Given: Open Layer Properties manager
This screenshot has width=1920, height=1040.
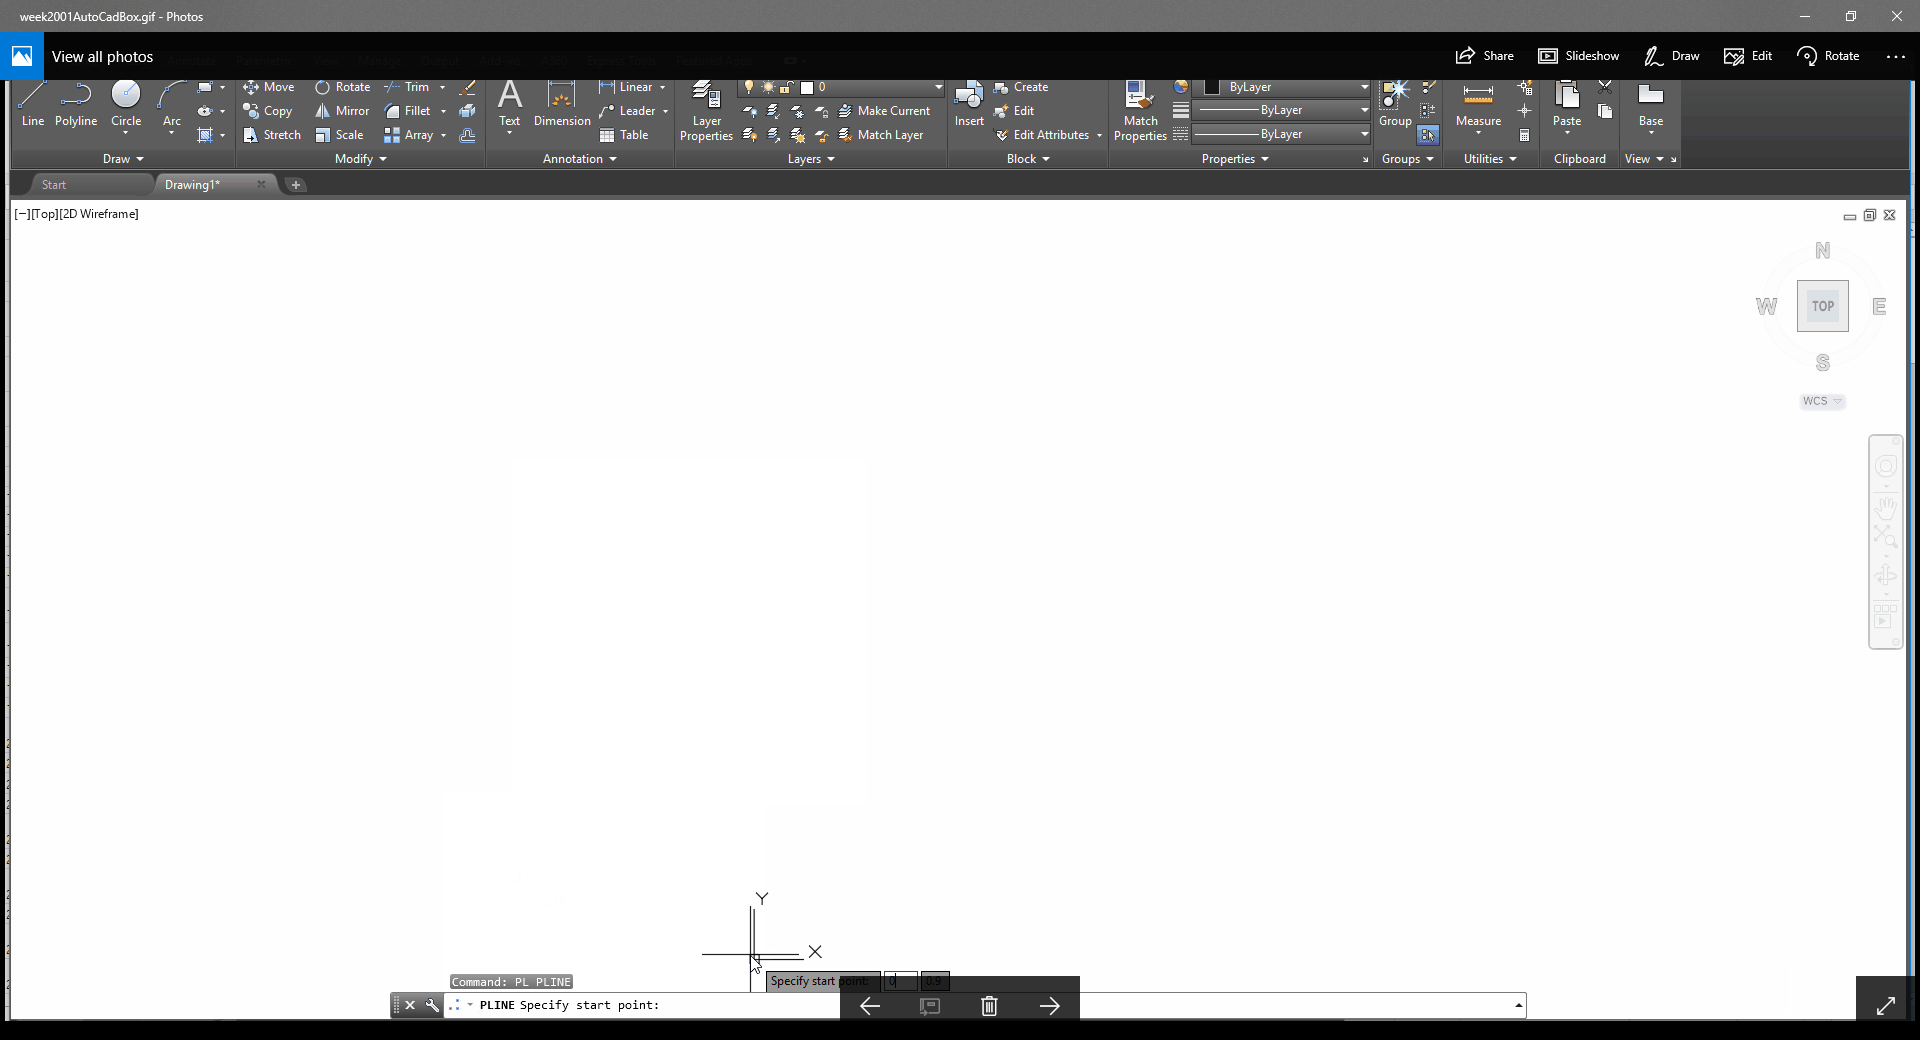Looking at the screenshot, I should [706, 112].
